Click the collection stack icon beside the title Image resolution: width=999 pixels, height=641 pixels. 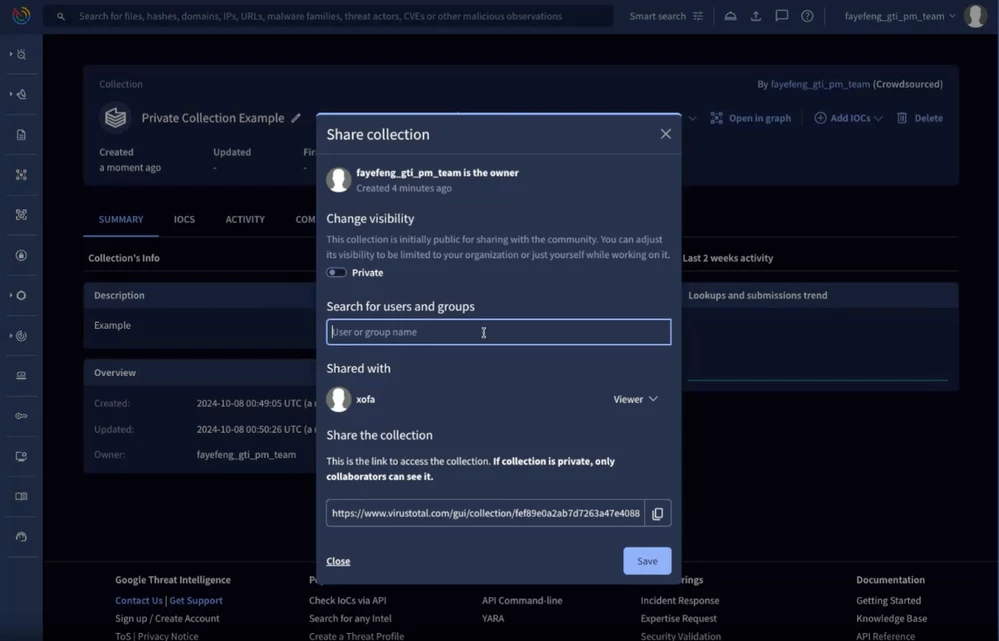click(x=115, y=118)
